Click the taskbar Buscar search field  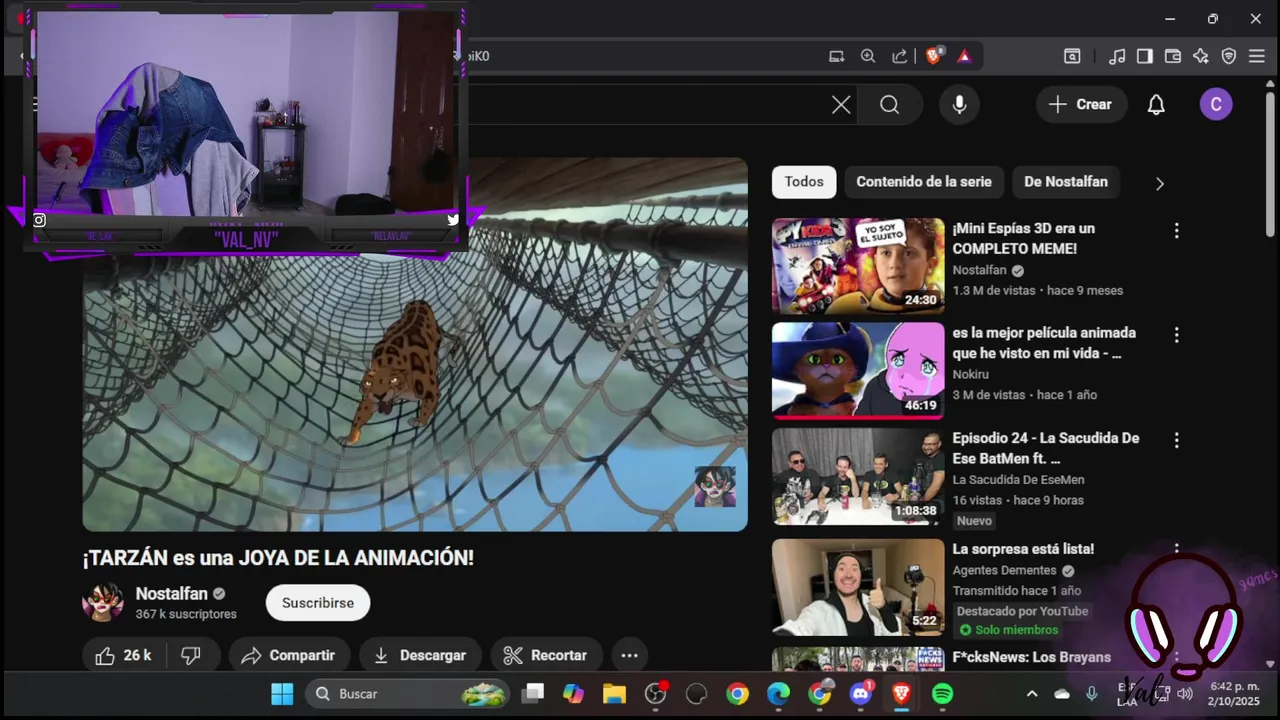pos(408,694)
